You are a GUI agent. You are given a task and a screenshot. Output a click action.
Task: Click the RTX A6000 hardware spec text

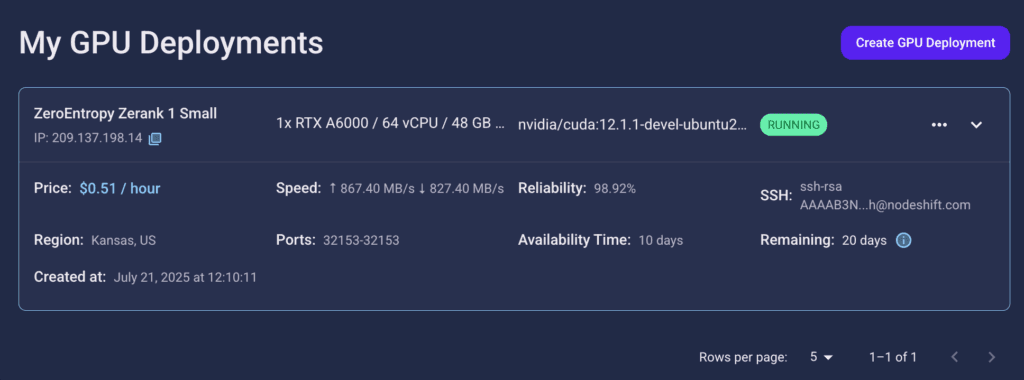coord(391,124)
